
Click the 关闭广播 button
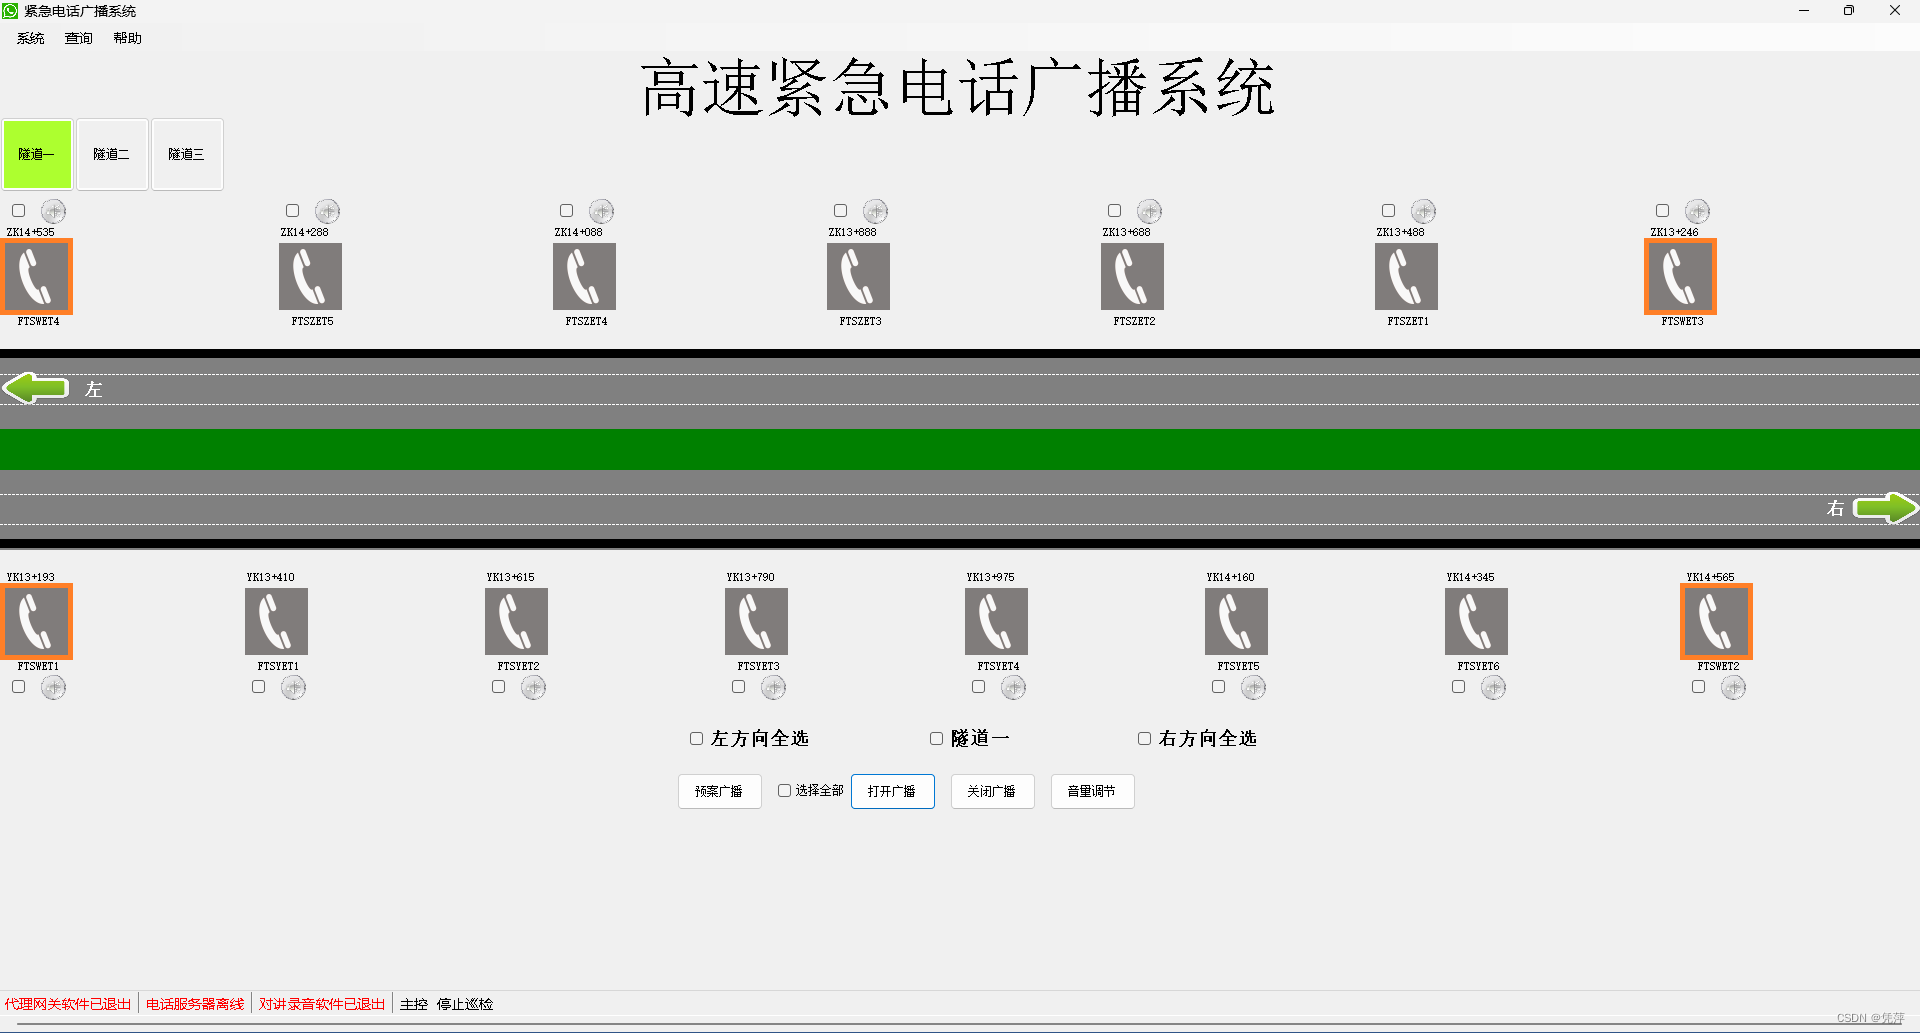[x=993, y=791]
